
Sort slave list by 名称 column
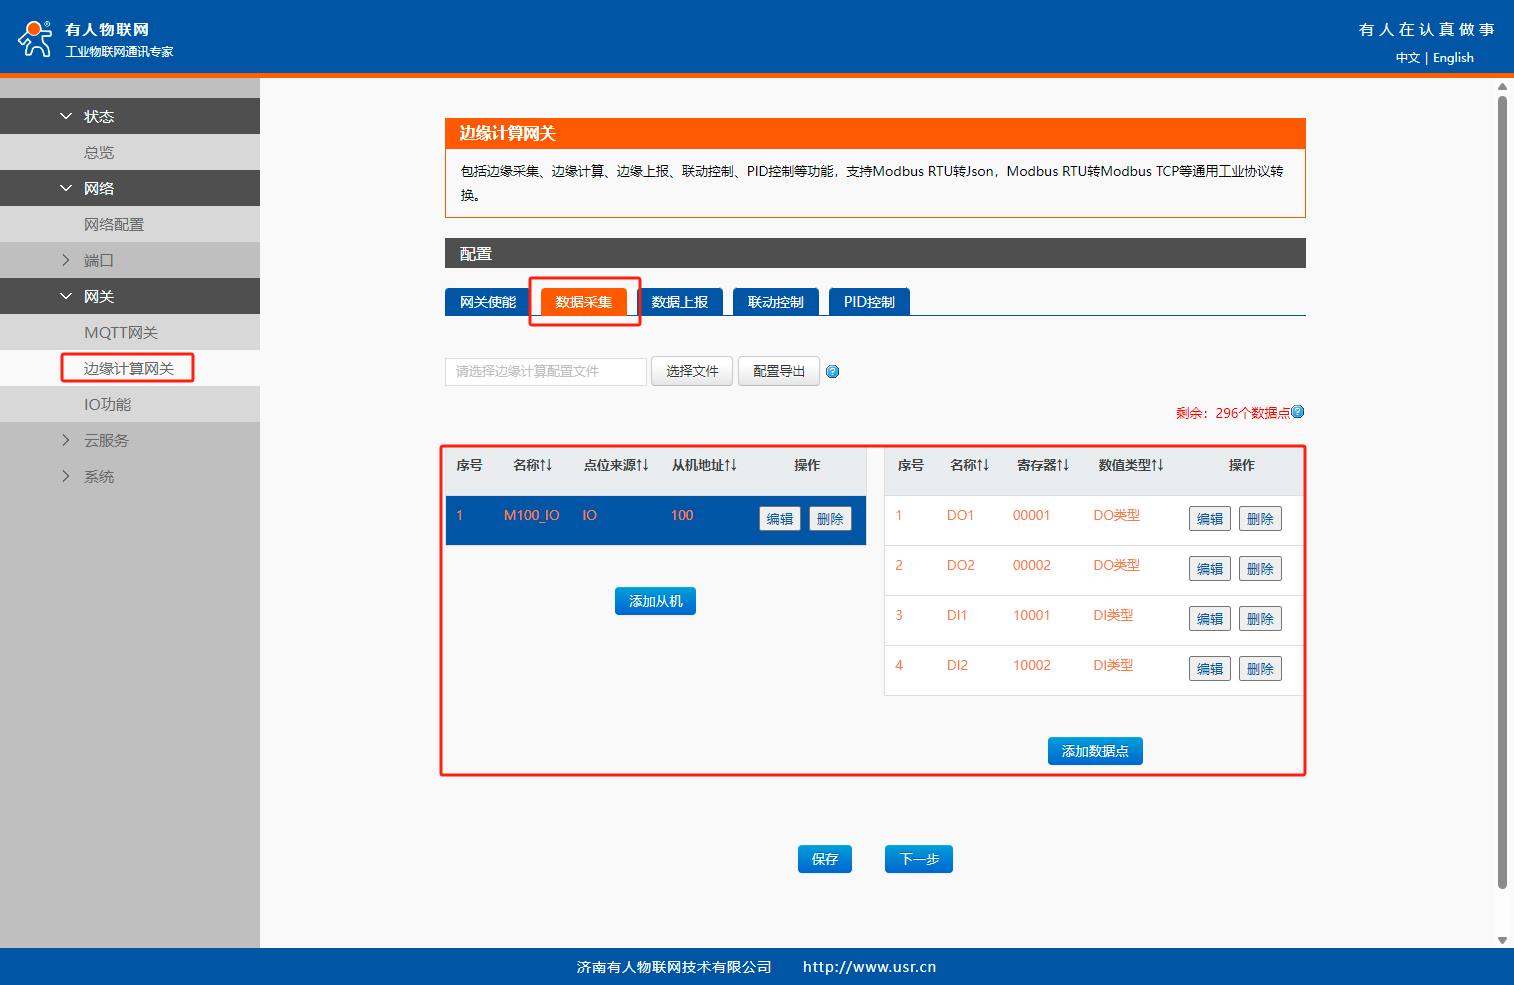tap(533, 465)
